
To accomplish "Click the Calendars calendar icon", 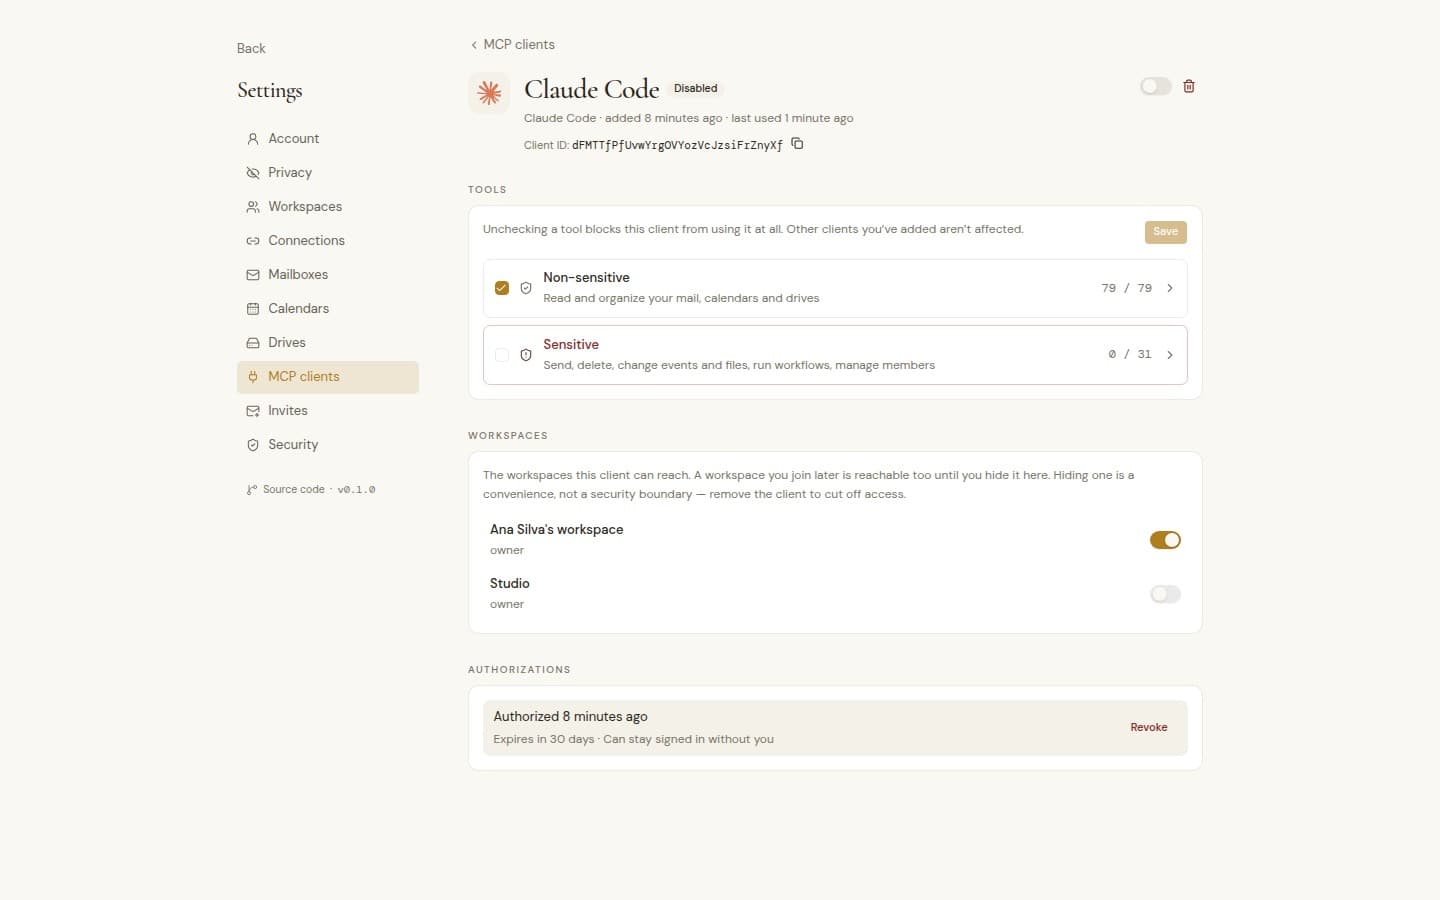I will [x=253, y=309].
